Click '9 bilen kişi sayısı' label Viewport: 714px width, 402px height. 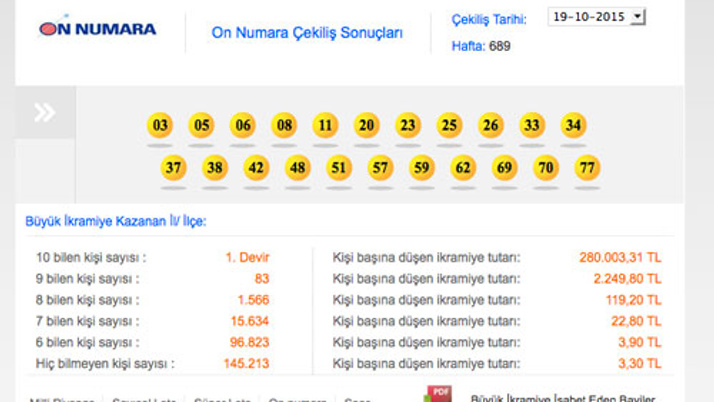(x=87, y=279)
